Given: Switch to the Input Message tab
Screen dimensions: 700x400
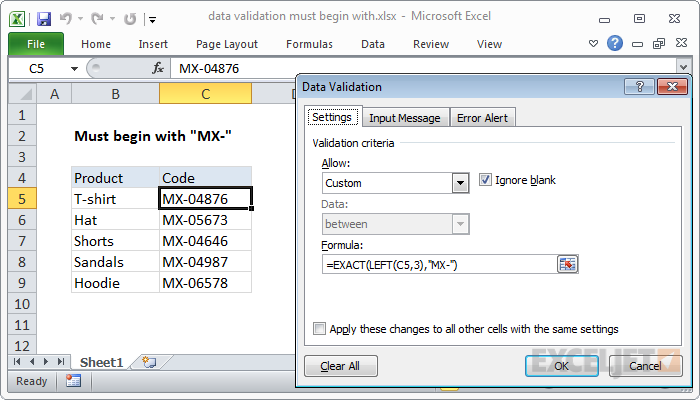Looking at the screenshot, I should (x=404, y=117).
